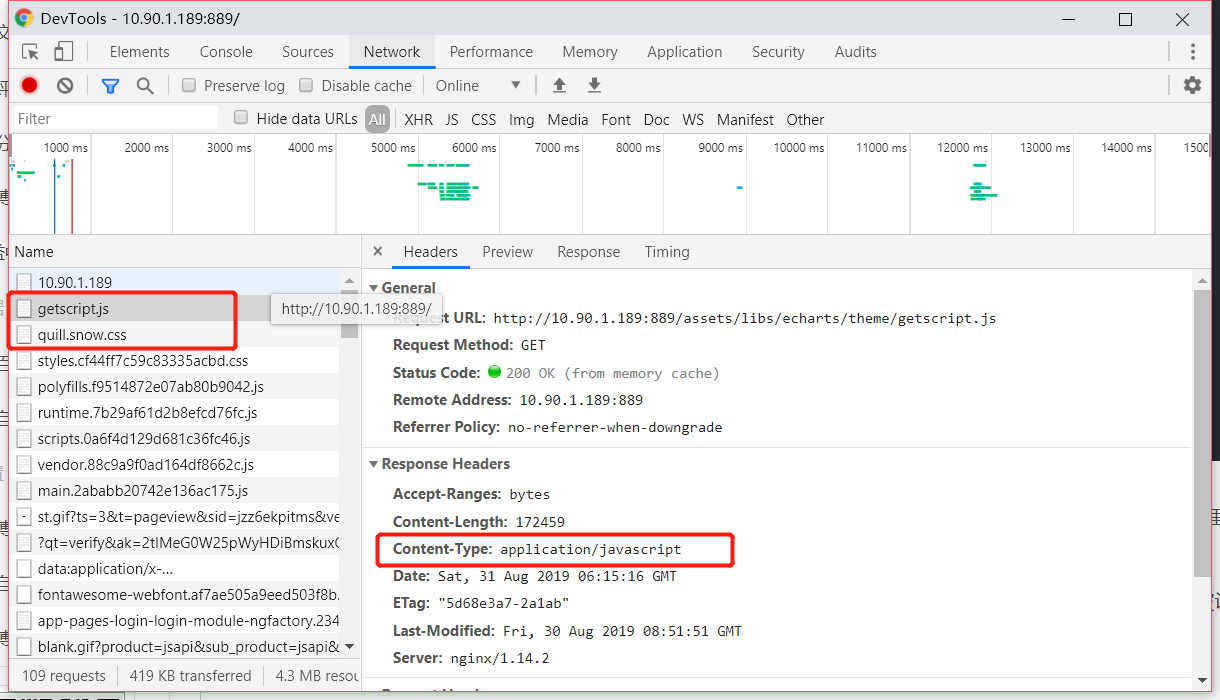Toggle the network filter funnel icon
Image resolution: width=1220 pixels, height=700 pixels.
click(x=110, y=85)
